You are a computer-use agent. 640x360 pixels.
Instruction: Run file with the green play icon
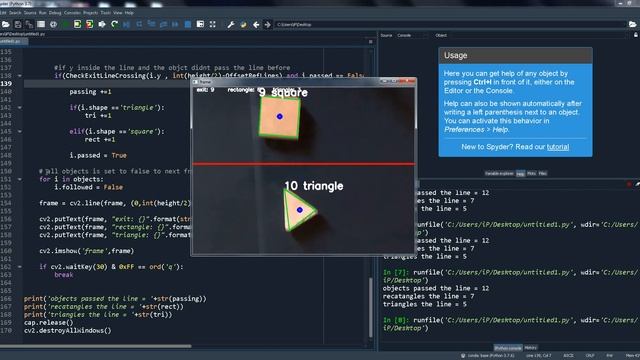tap(65, 24)
